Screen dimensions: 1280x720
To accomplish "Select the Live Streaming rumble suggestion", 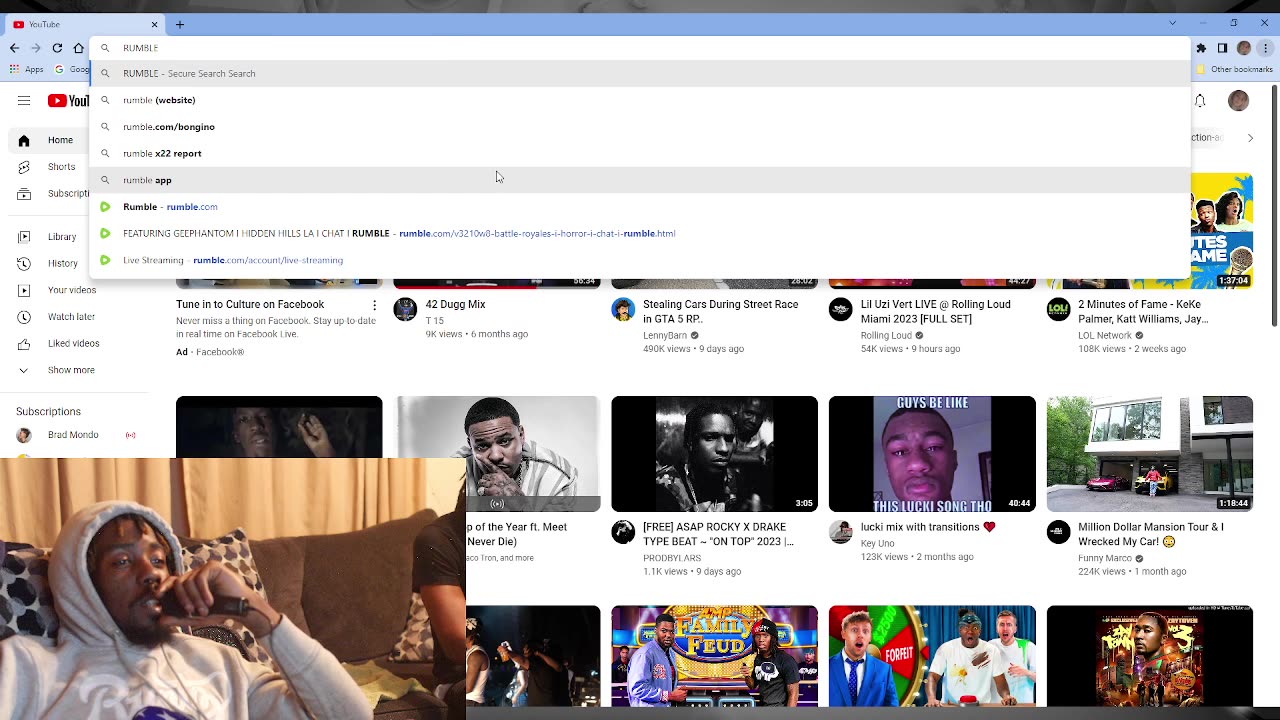I will click(x=640, y=260).
